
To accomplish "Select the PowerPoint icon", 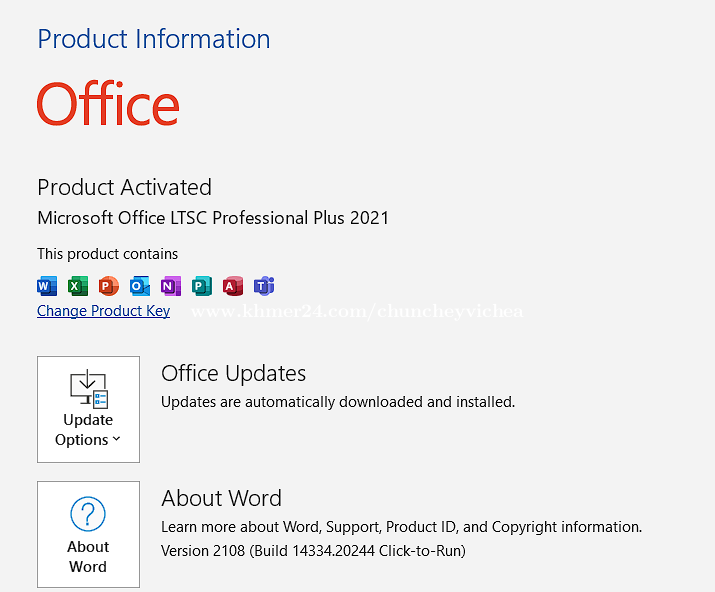I will (109, 286).
